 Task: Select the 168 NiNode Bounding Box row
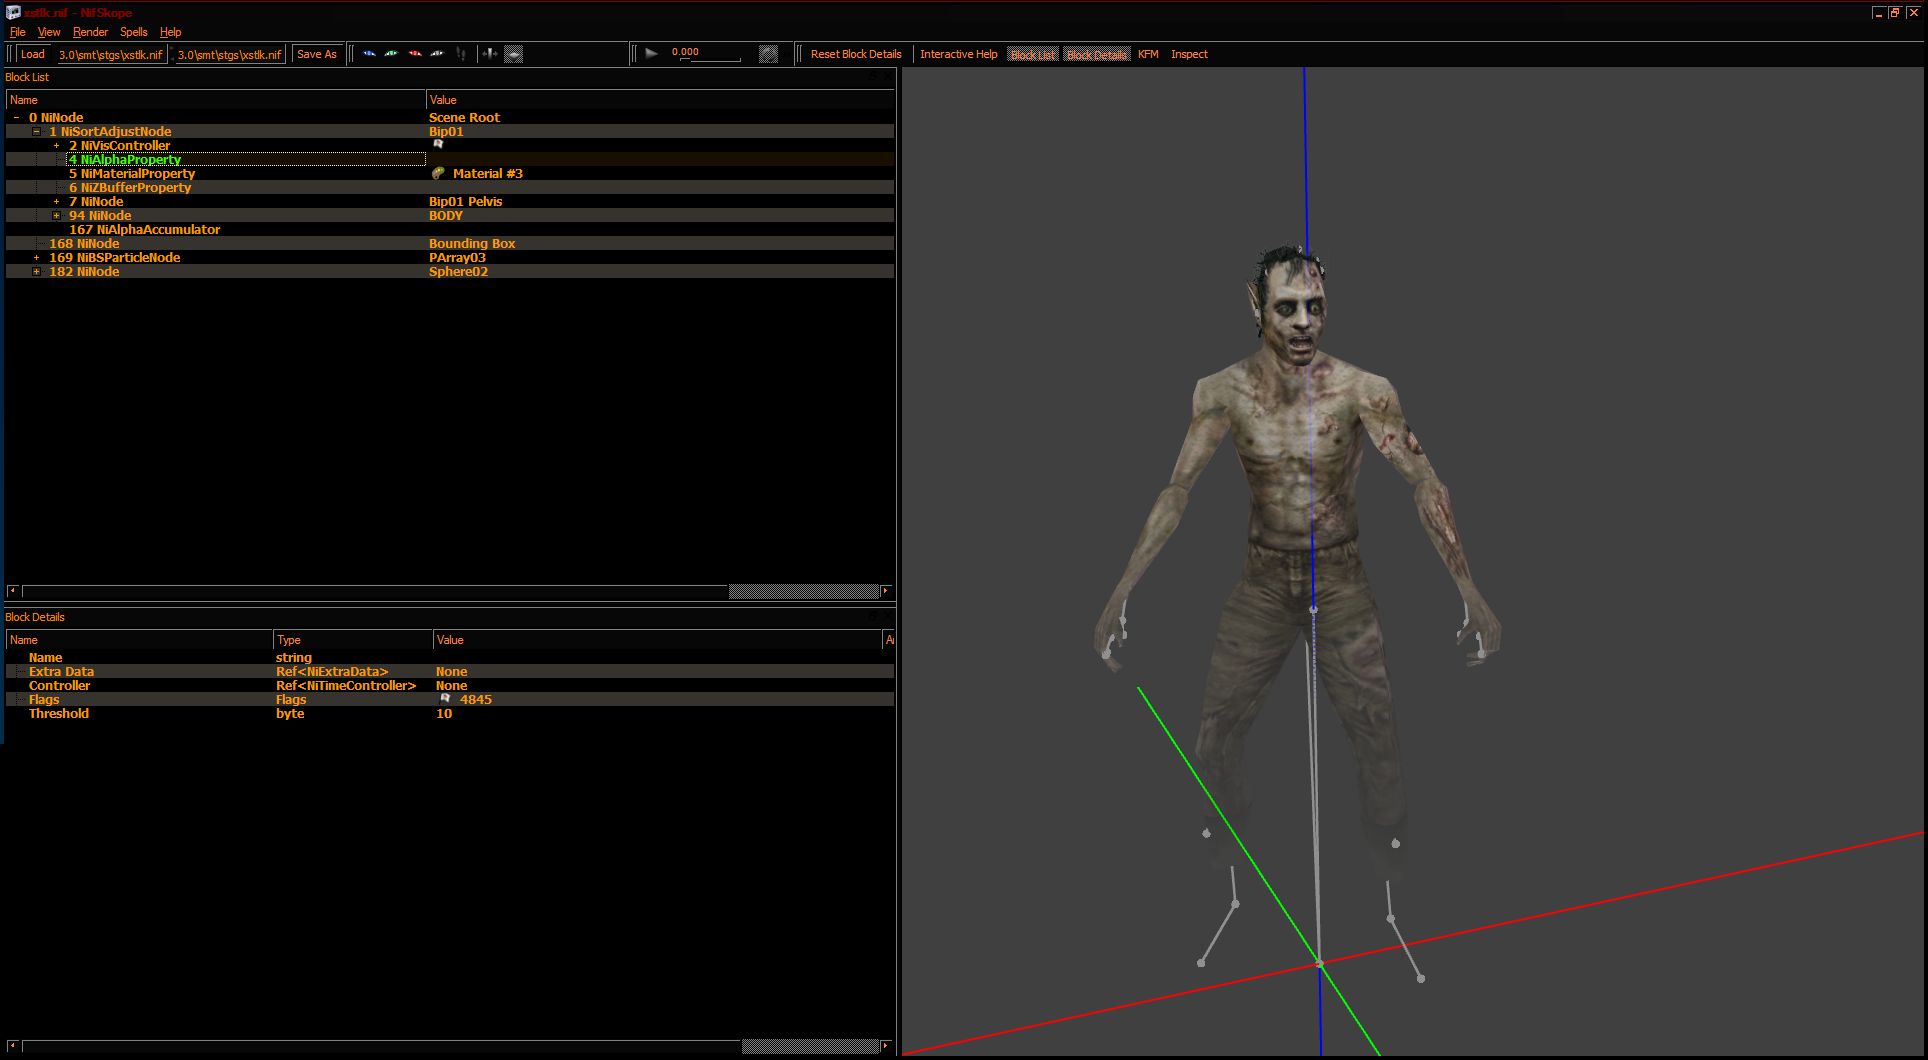point(450,243)
